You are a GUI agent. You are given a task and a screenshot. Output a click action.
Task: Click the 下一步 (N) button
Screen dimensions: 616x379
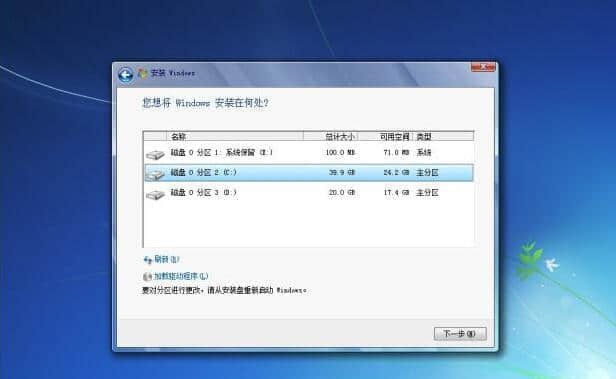click(460, 334)
